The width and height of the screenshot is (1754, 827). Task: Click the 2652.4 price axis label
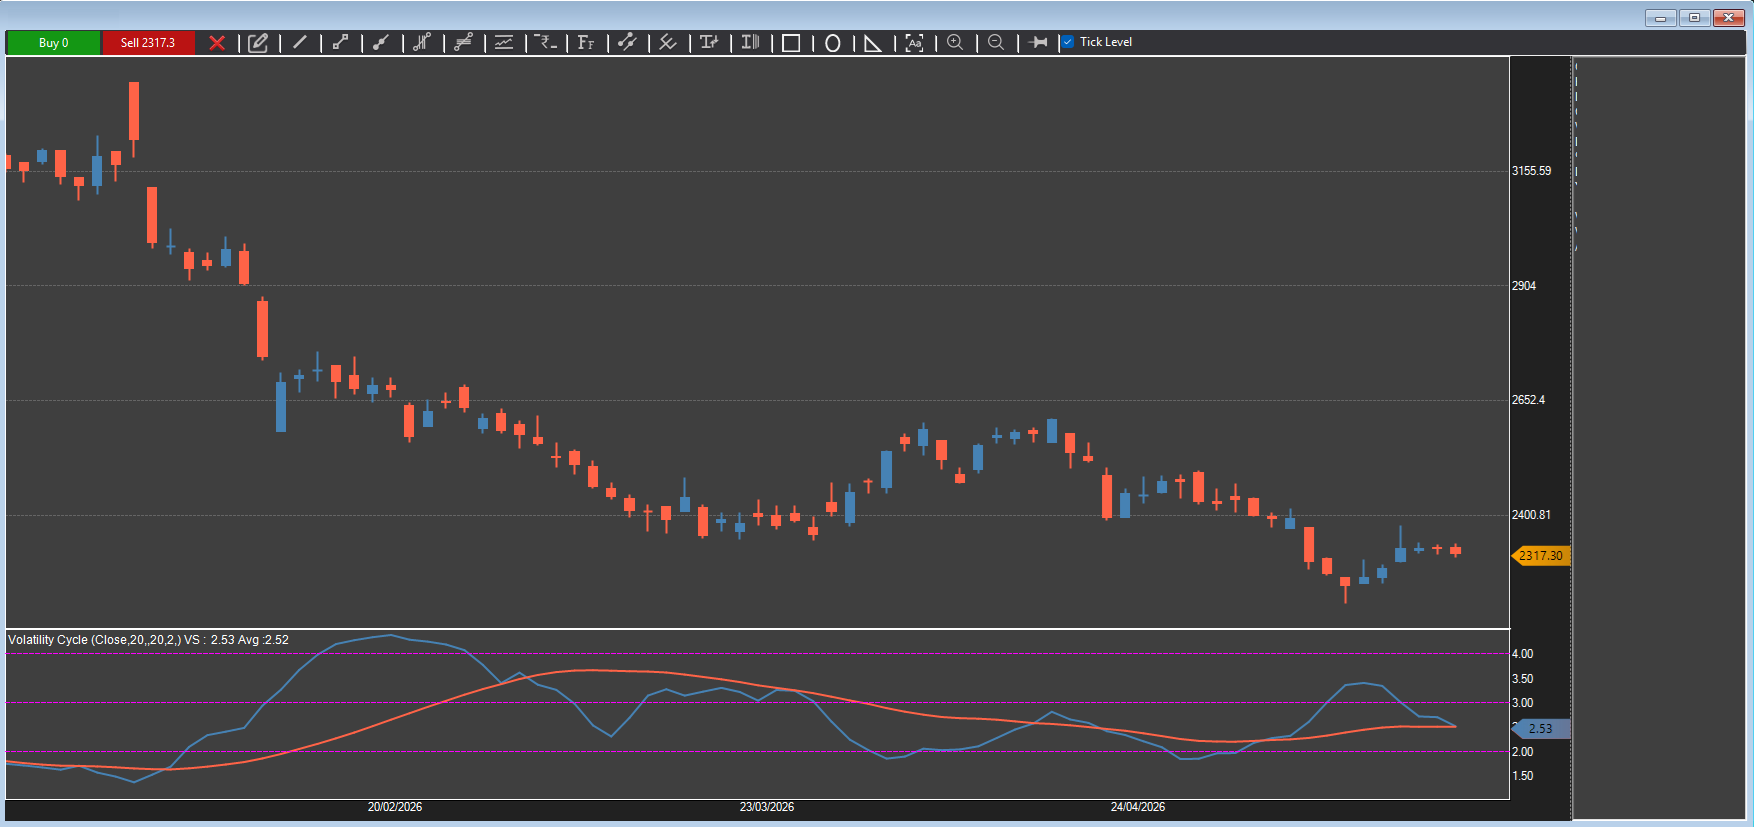tap(1528, 400)
